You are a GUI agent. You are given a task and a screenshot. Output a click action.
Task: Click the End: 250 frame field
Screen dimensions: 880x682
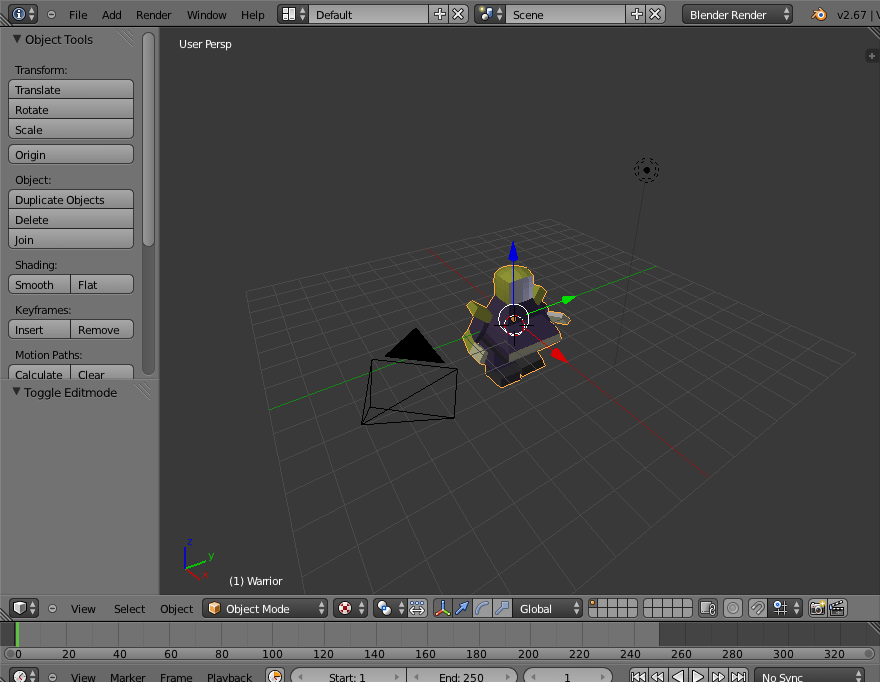pyautogui.click(x=463, y=676)
